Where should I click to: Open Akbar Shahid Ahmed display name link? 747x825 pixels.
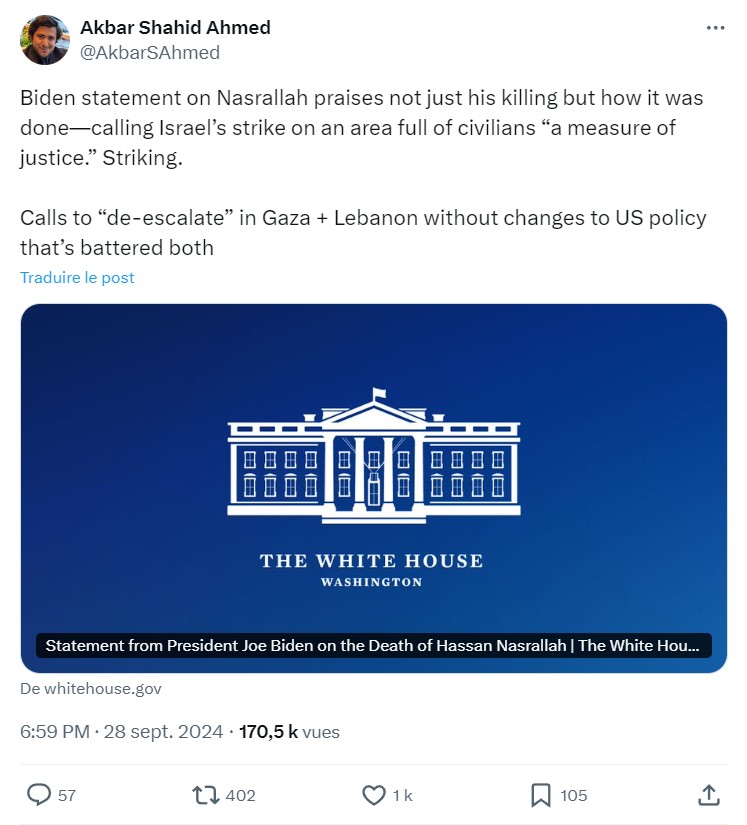point(175,27)
